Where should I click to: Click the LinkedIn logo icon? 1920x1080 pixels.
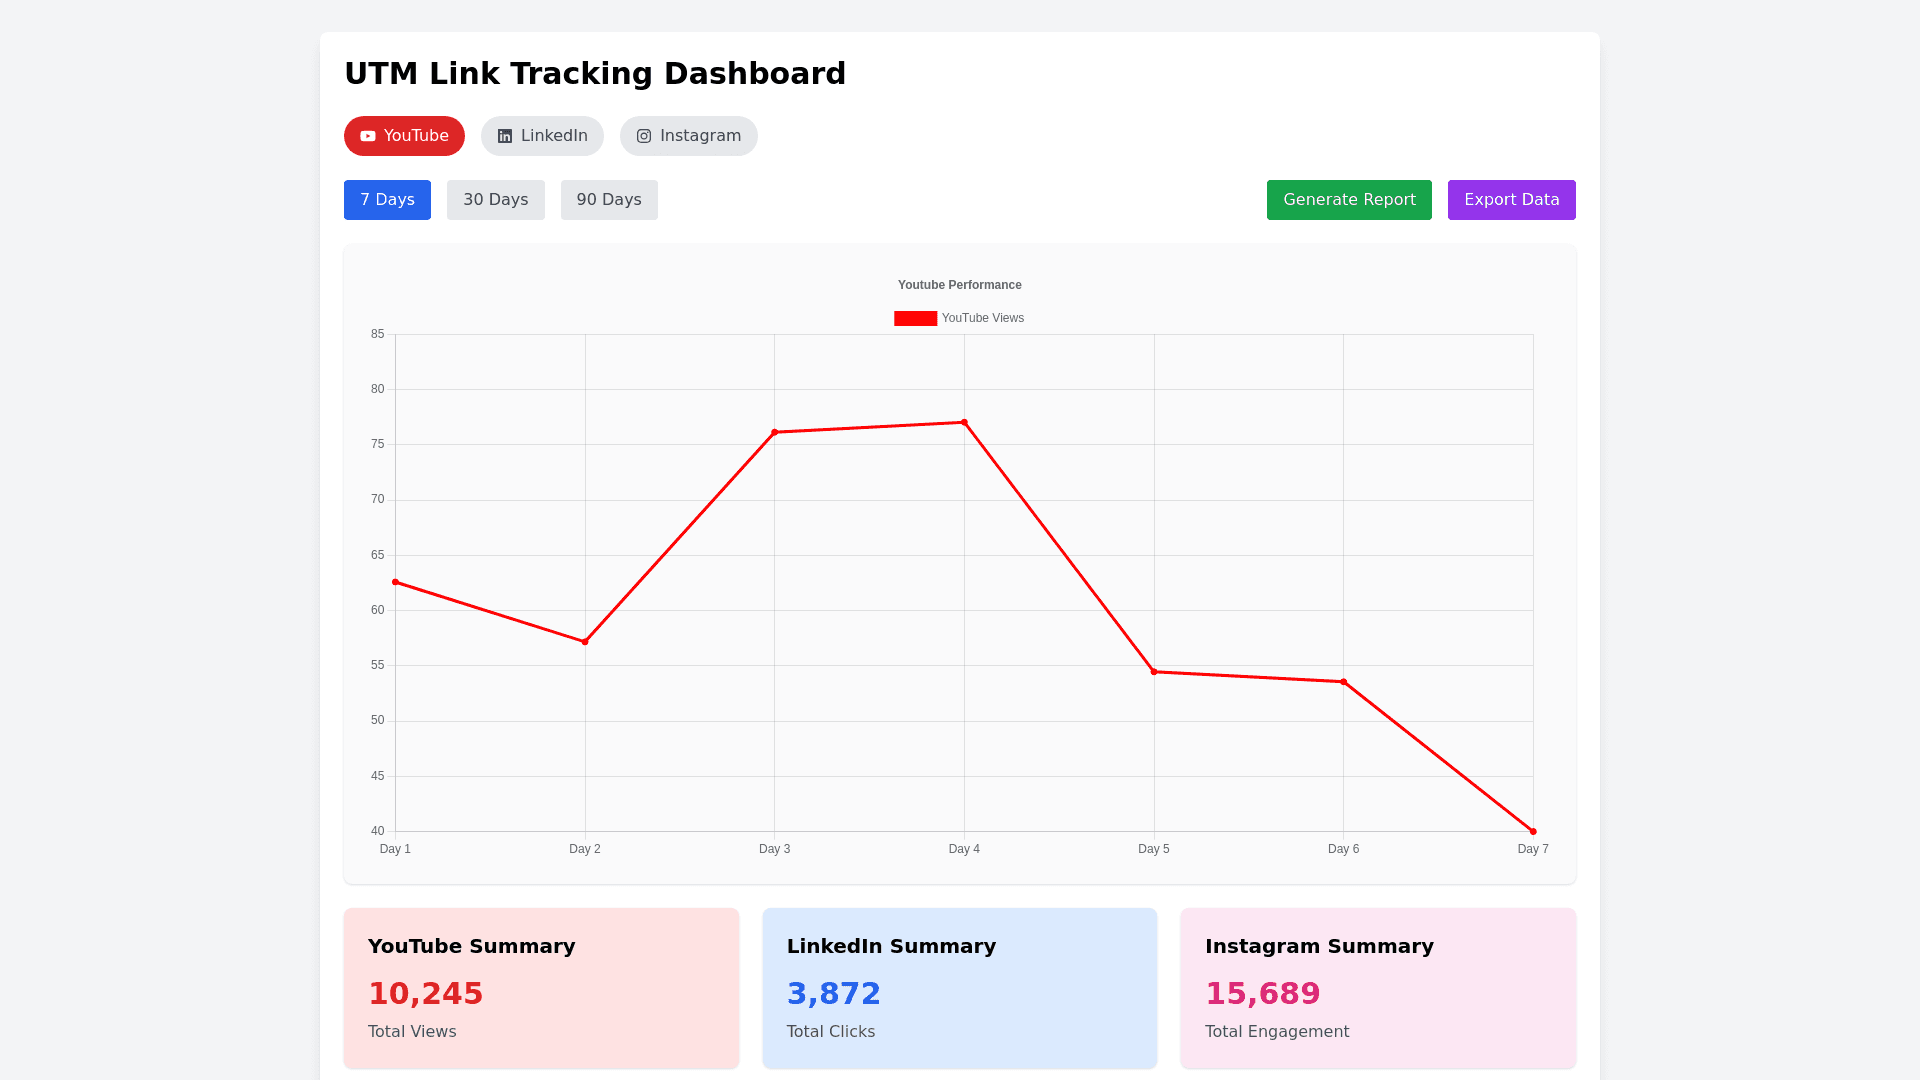(505, 136)
